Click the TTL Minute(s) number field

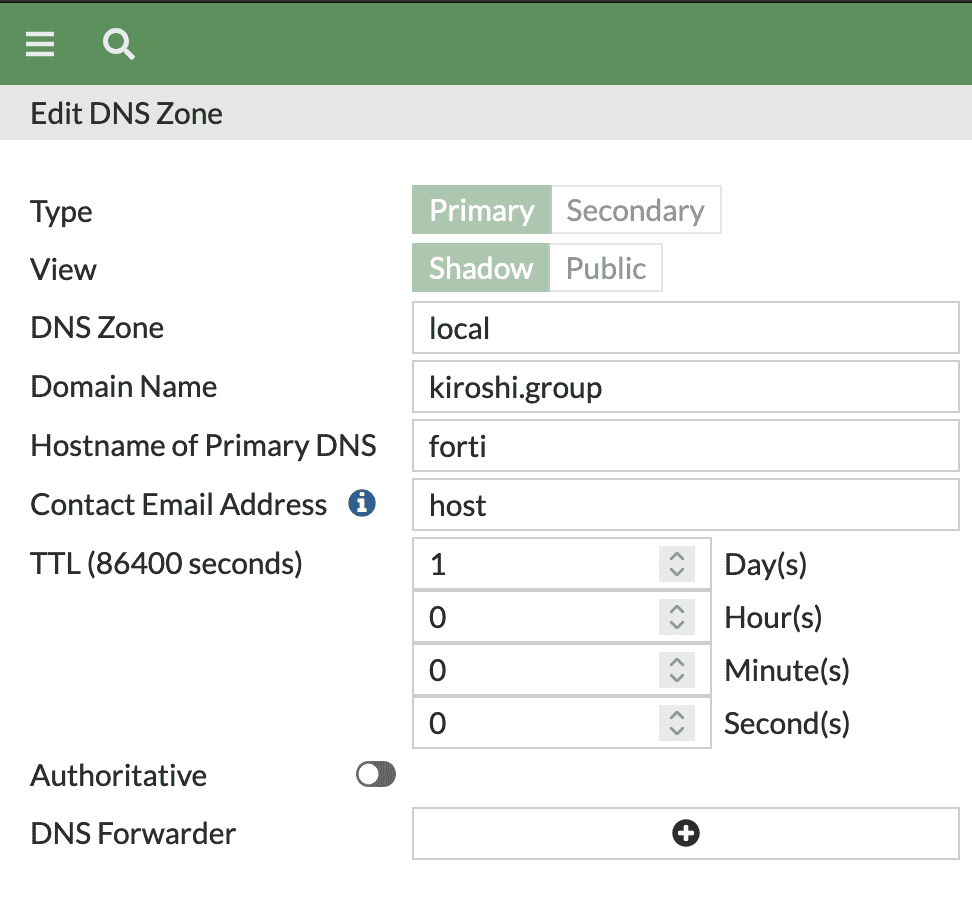(x=561, y=670)
